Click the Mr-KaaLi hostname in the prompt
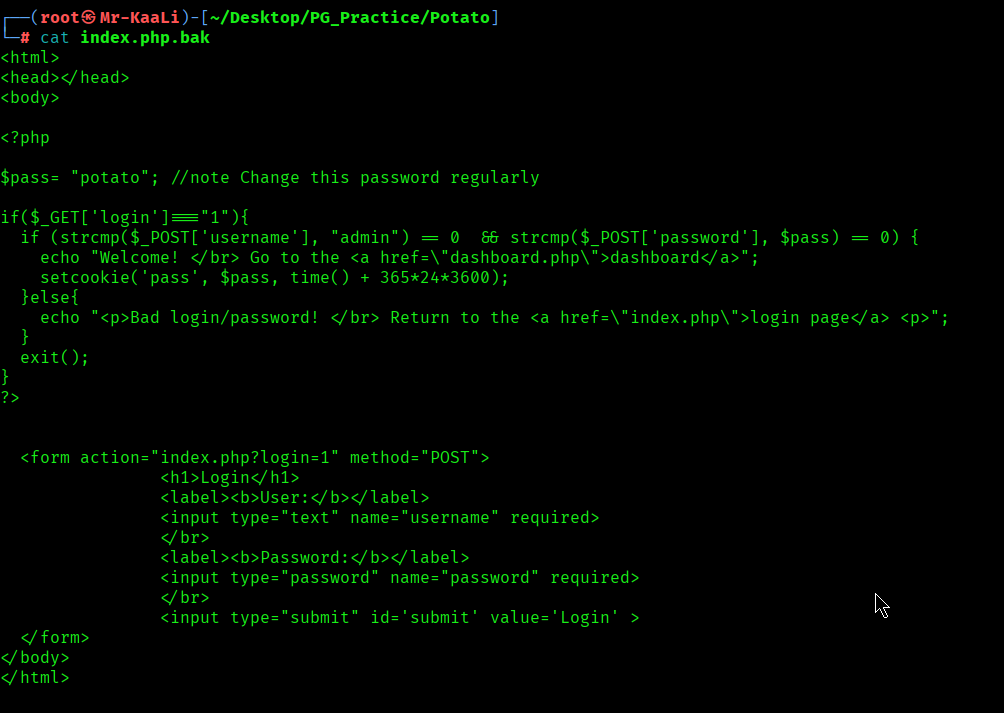Image resolution: width=1004 pixels, height=713 pixels. (x=139, y=17)
